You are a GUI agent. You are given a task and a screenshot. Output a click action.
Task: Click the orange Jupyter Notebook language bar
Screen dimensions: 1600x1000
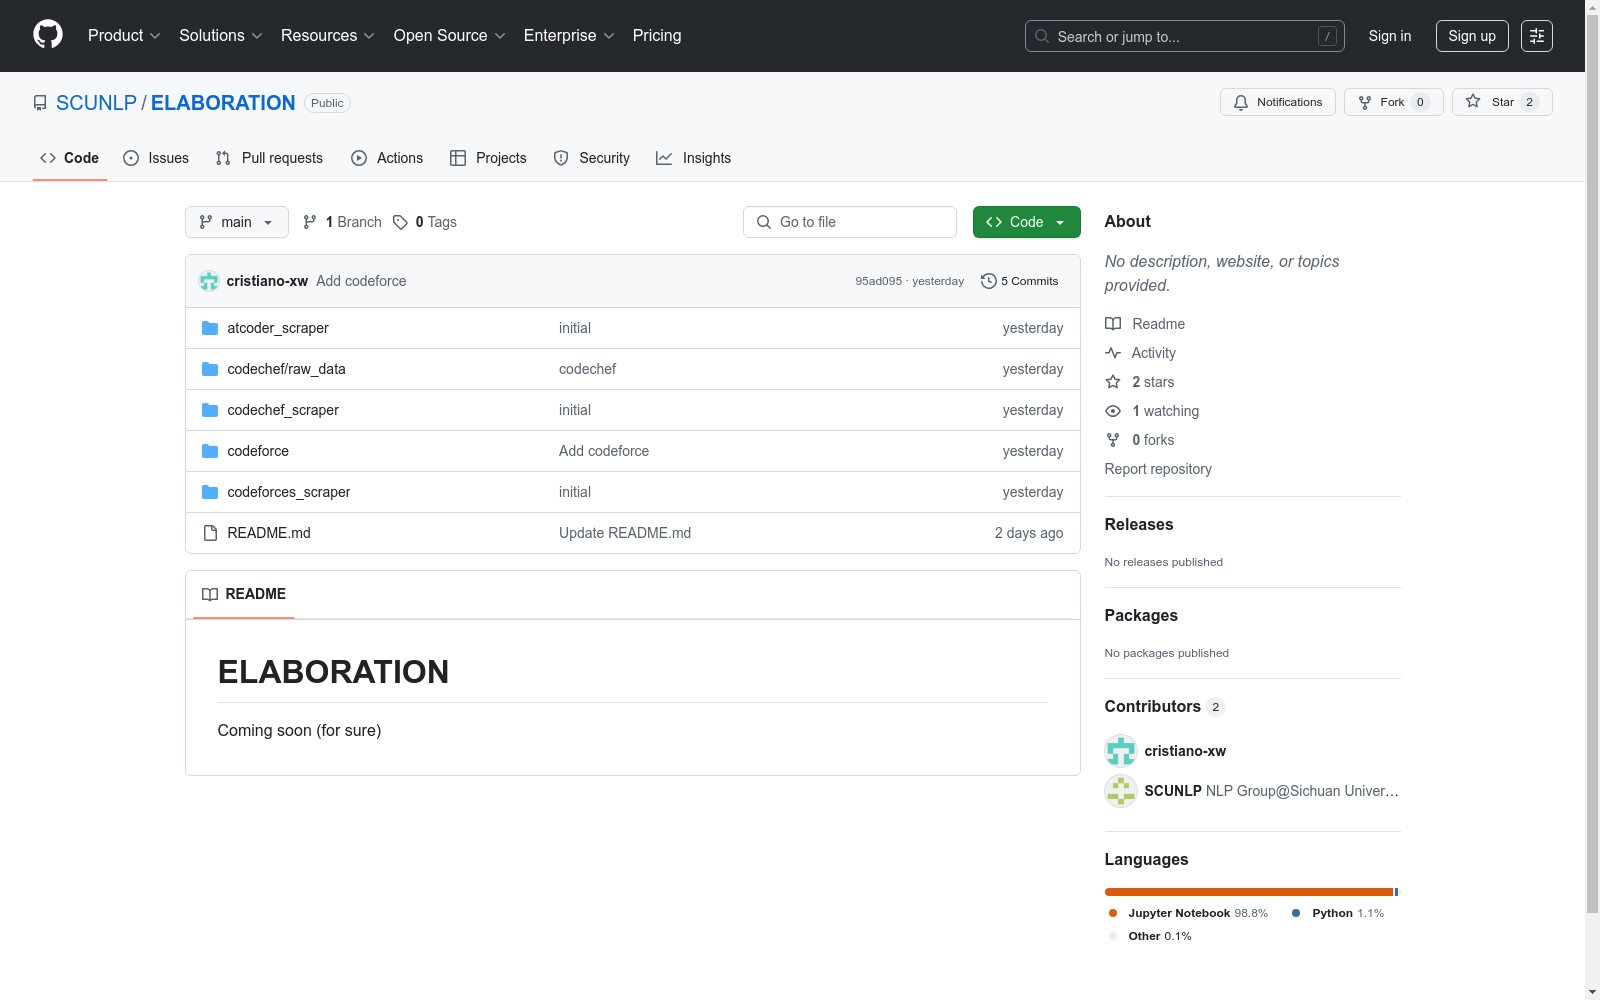click(x=1249, y=892)
